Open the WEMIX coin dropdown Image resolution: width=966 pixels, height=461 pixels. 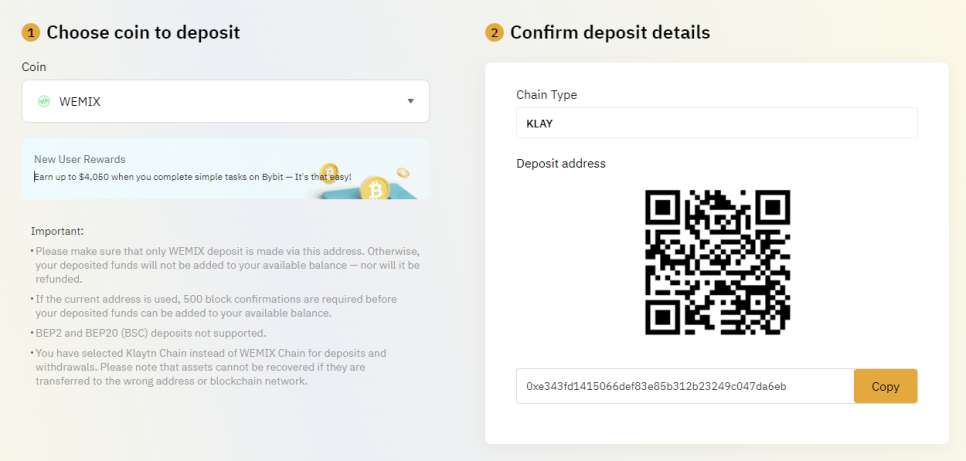click(225, 101)
